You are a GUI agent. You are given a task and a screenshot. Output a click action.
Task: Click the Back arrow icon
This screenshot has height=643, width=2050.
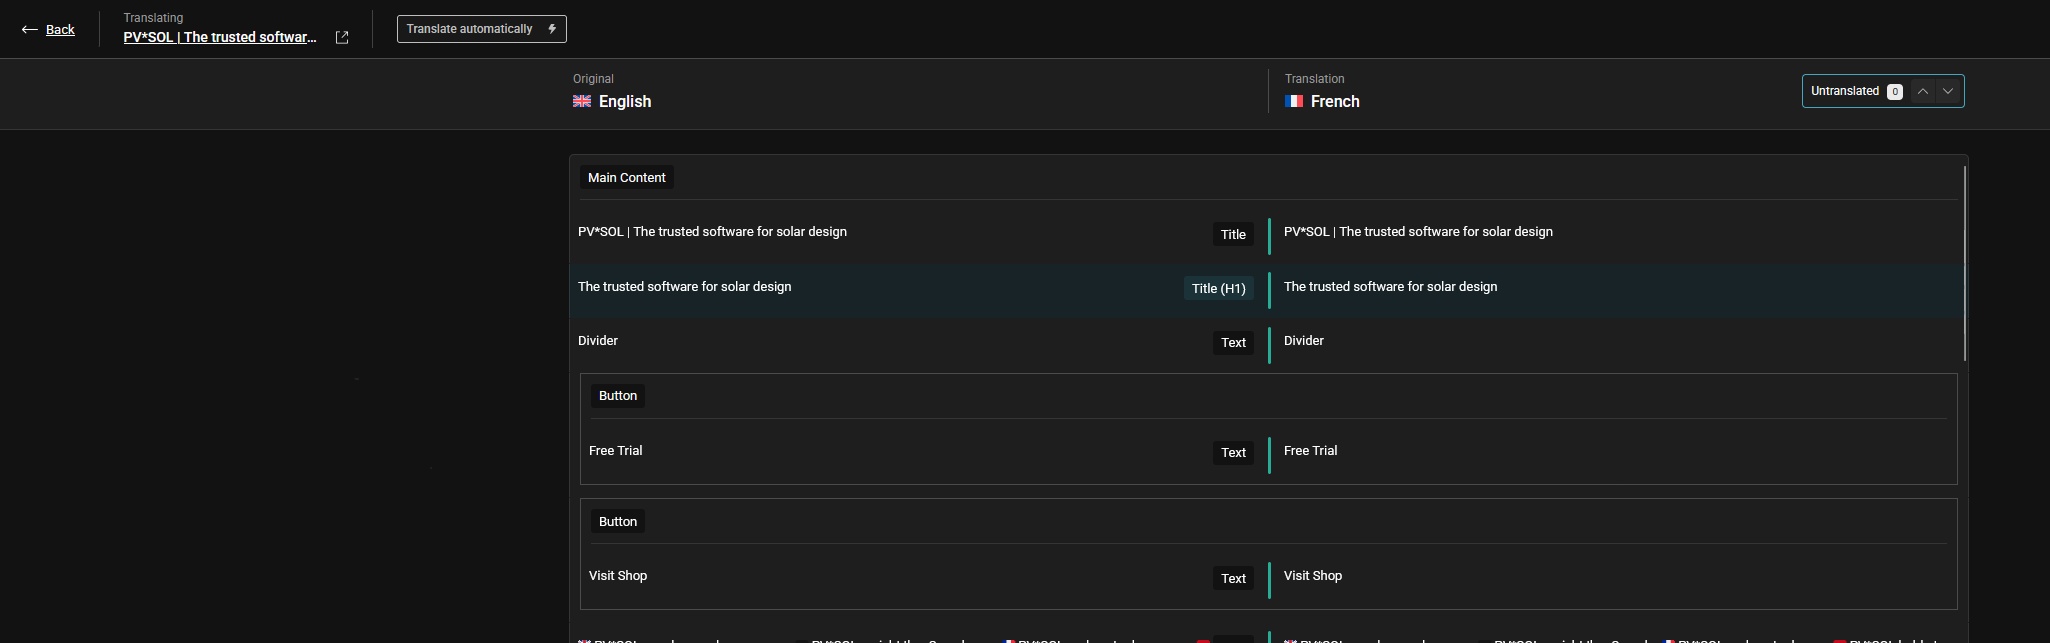pyautogui.click(x=29, y=30)
